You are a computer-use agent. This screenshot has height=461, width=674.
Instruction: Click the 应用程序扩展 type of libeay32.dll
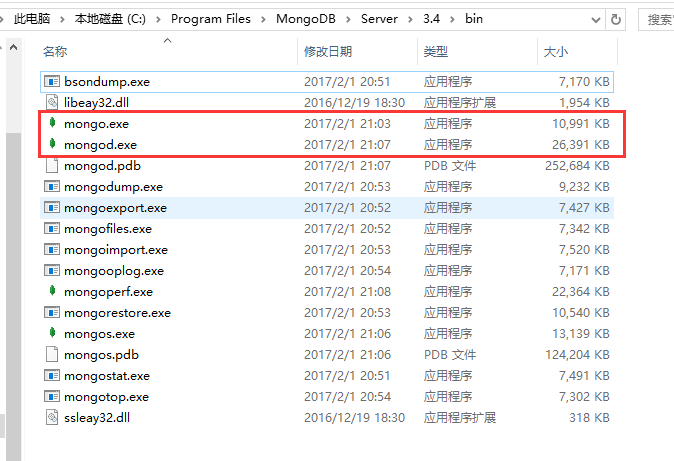pyautogui.click(x=460, y=103)
